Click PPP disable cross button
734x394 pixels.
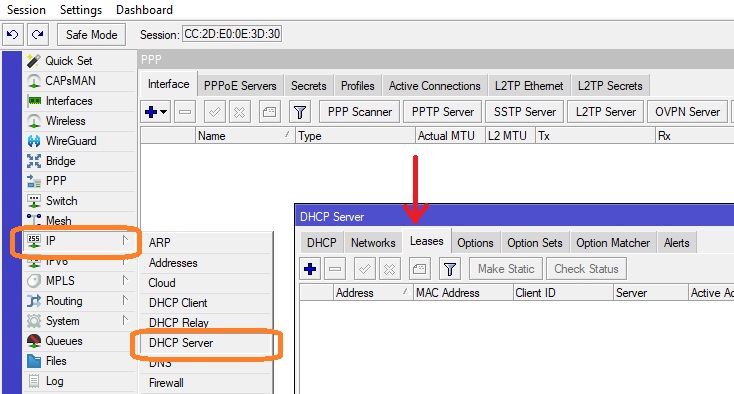pyautogui.click(x=239, y=112)
